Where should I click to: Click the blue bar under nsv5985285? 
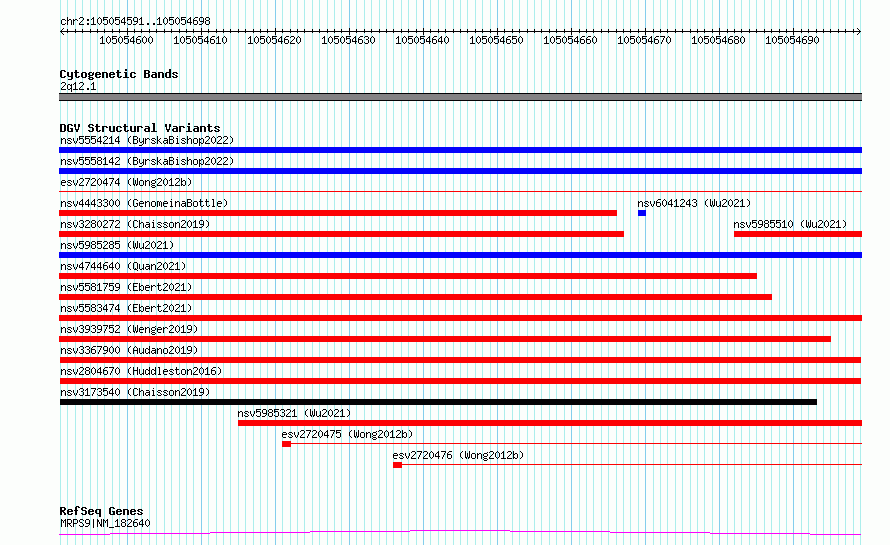[x=460, y=255]
